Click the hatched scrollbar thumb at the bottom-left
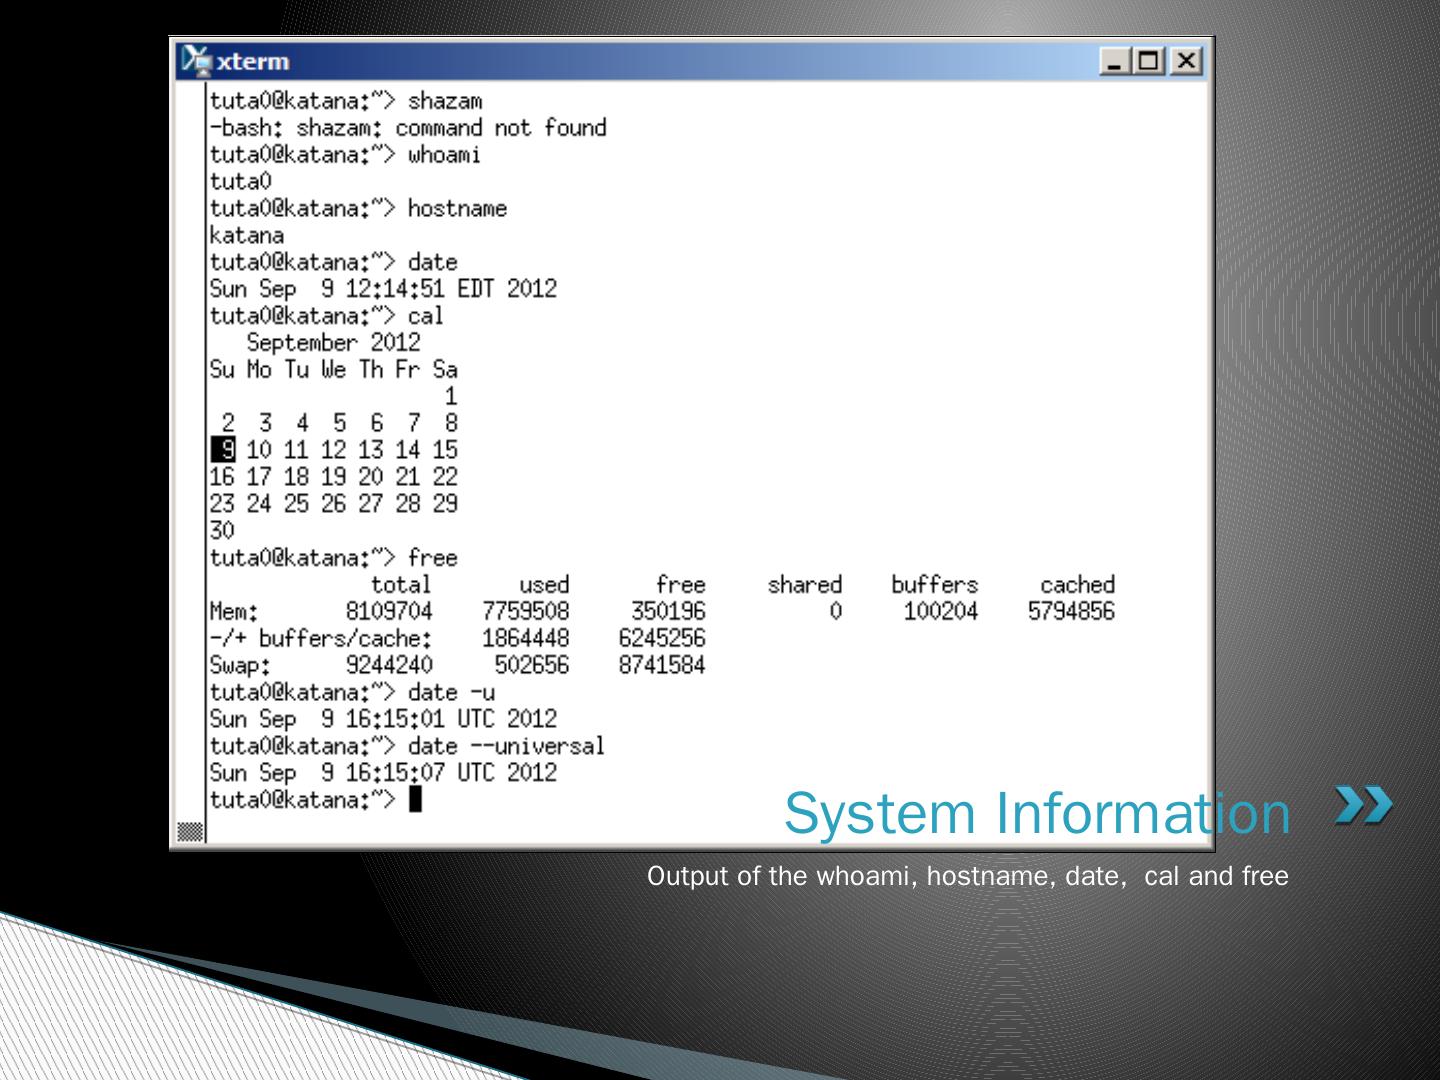 [x=190, y=831]
